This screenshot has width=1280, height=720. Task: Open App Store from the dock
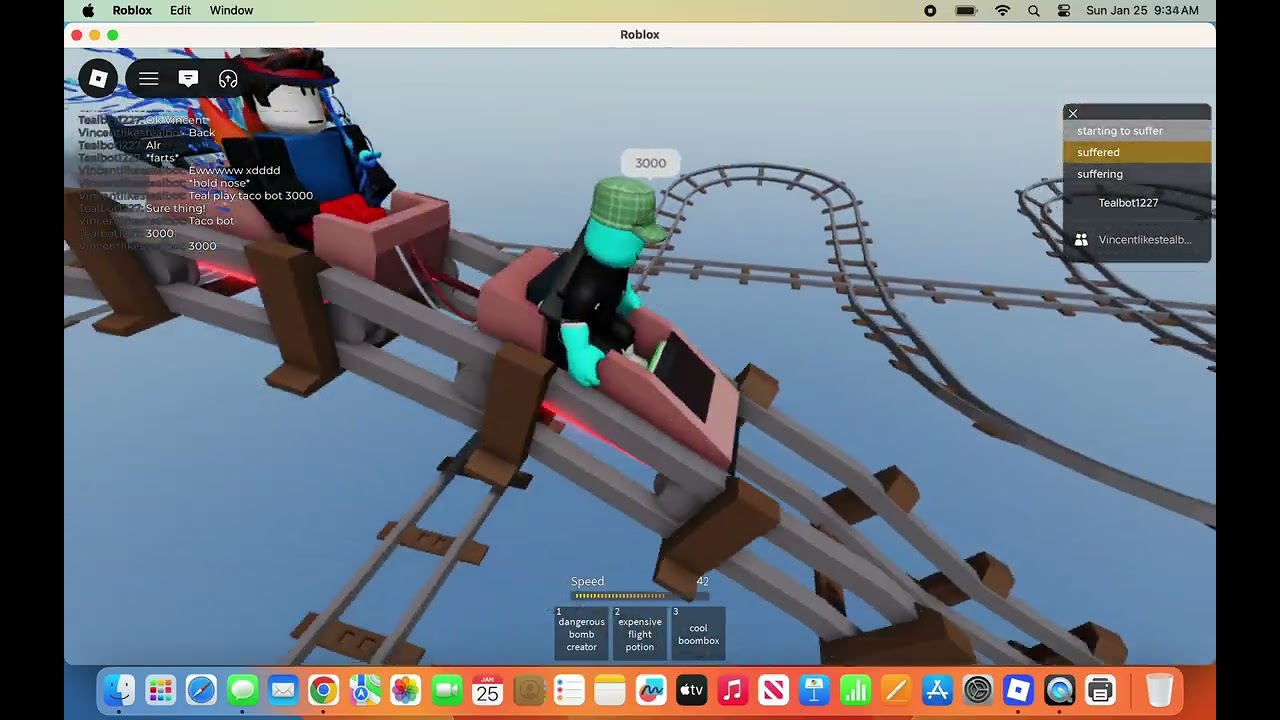coord(937,690)
